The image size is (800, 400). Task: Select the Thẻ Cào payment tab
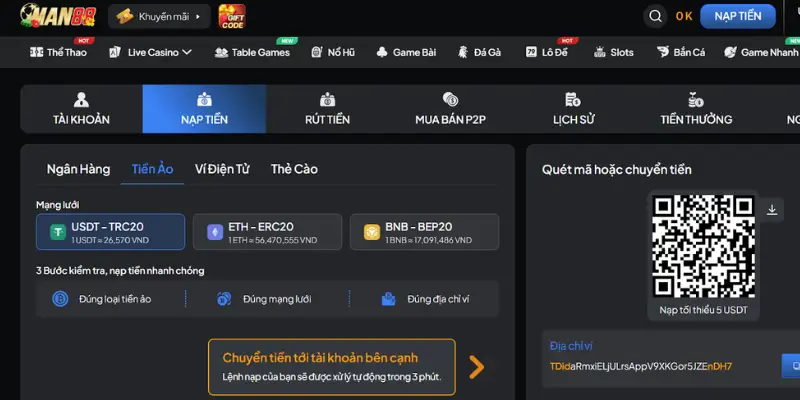(294, 169)
